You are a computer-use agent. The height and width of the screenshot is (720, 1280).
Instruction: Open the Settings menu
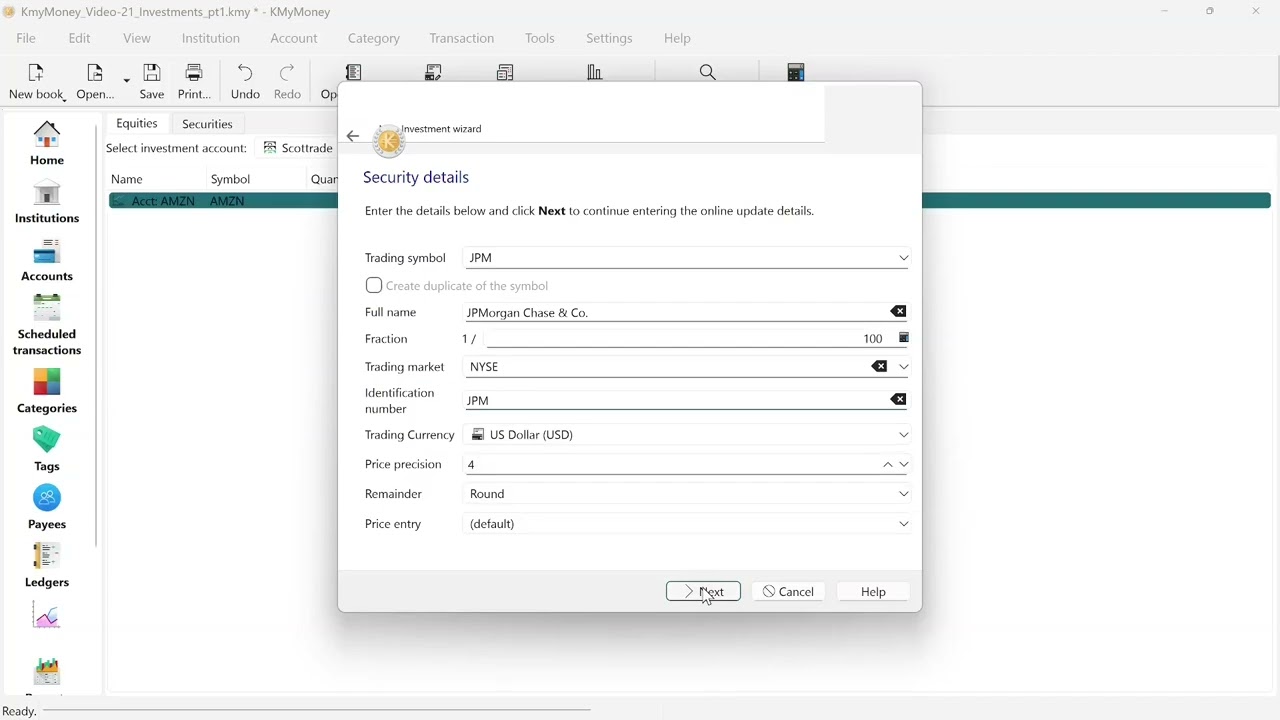(609, 38)
